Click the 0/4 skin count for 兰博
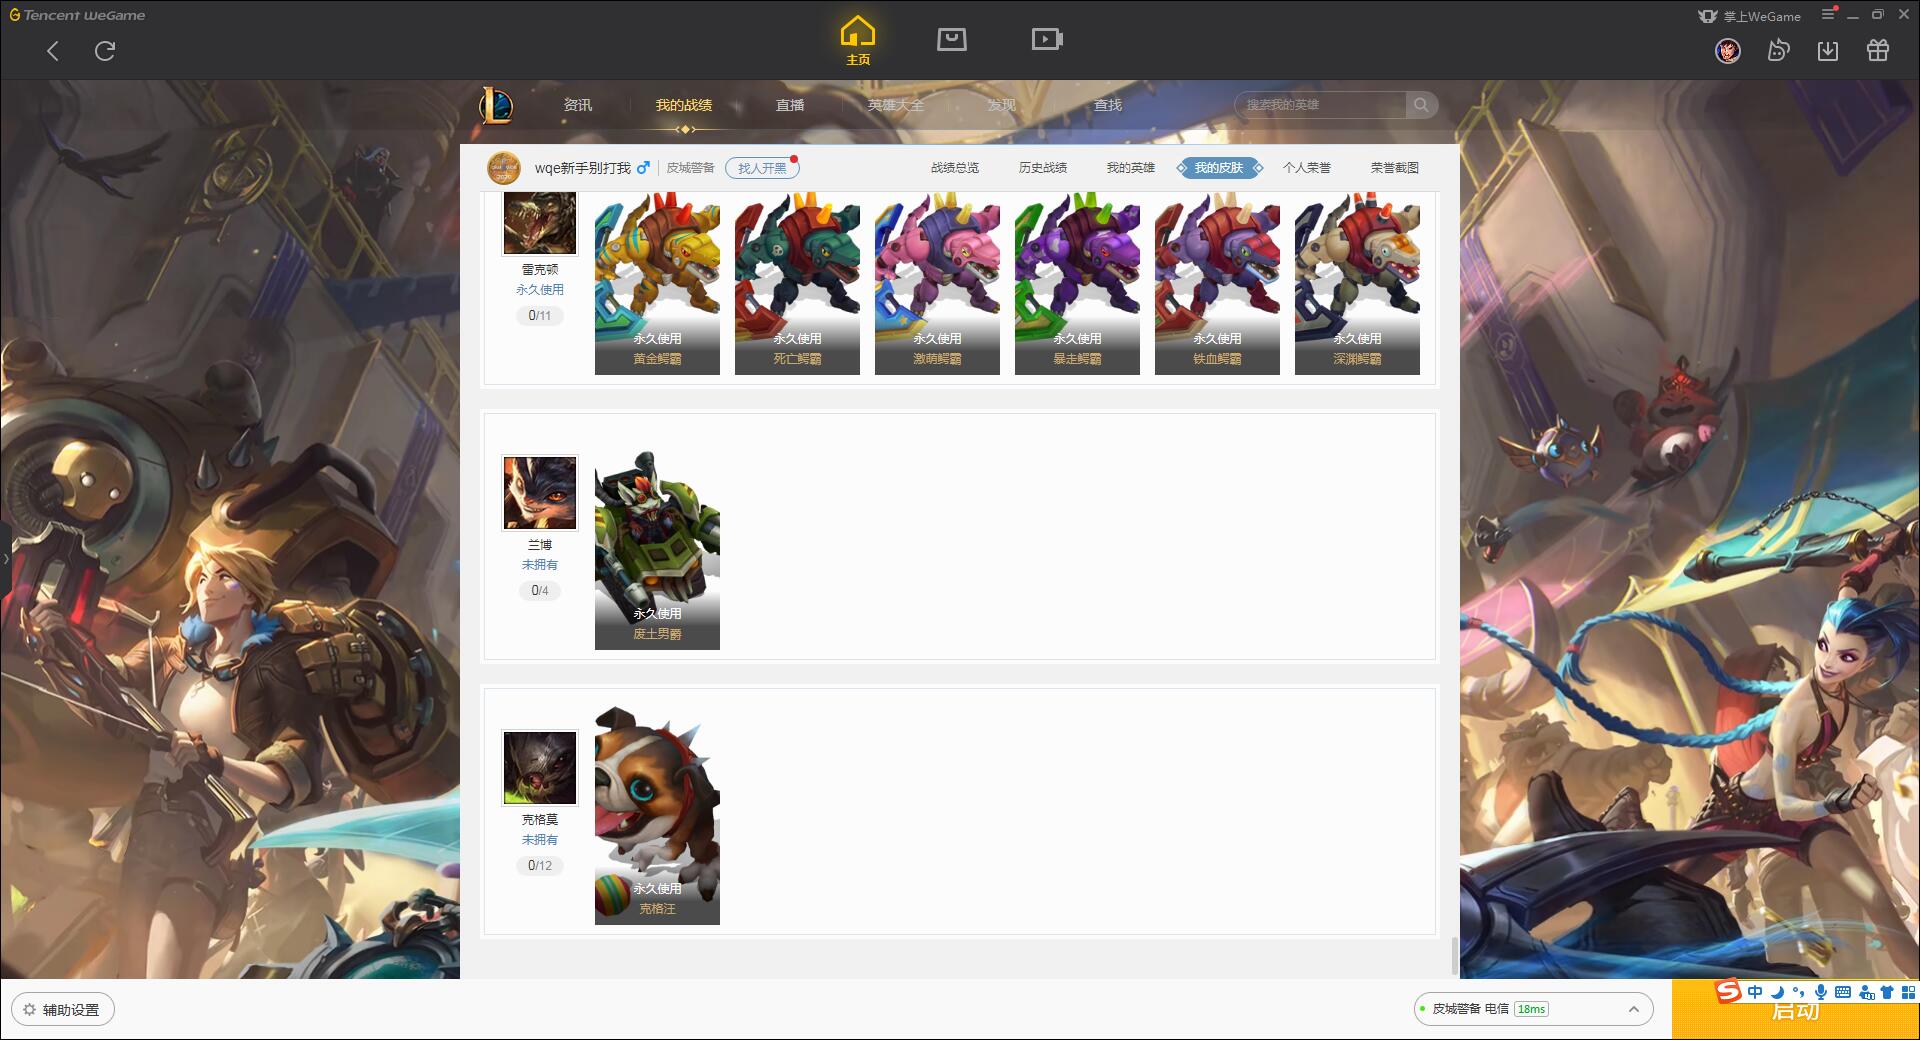The image size is (1920, 1040). [x=540, y=591]
